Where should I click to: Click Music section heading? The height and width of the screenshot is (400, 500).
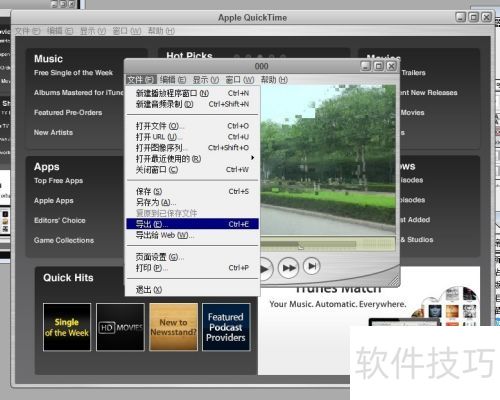[x=48, y=59]
